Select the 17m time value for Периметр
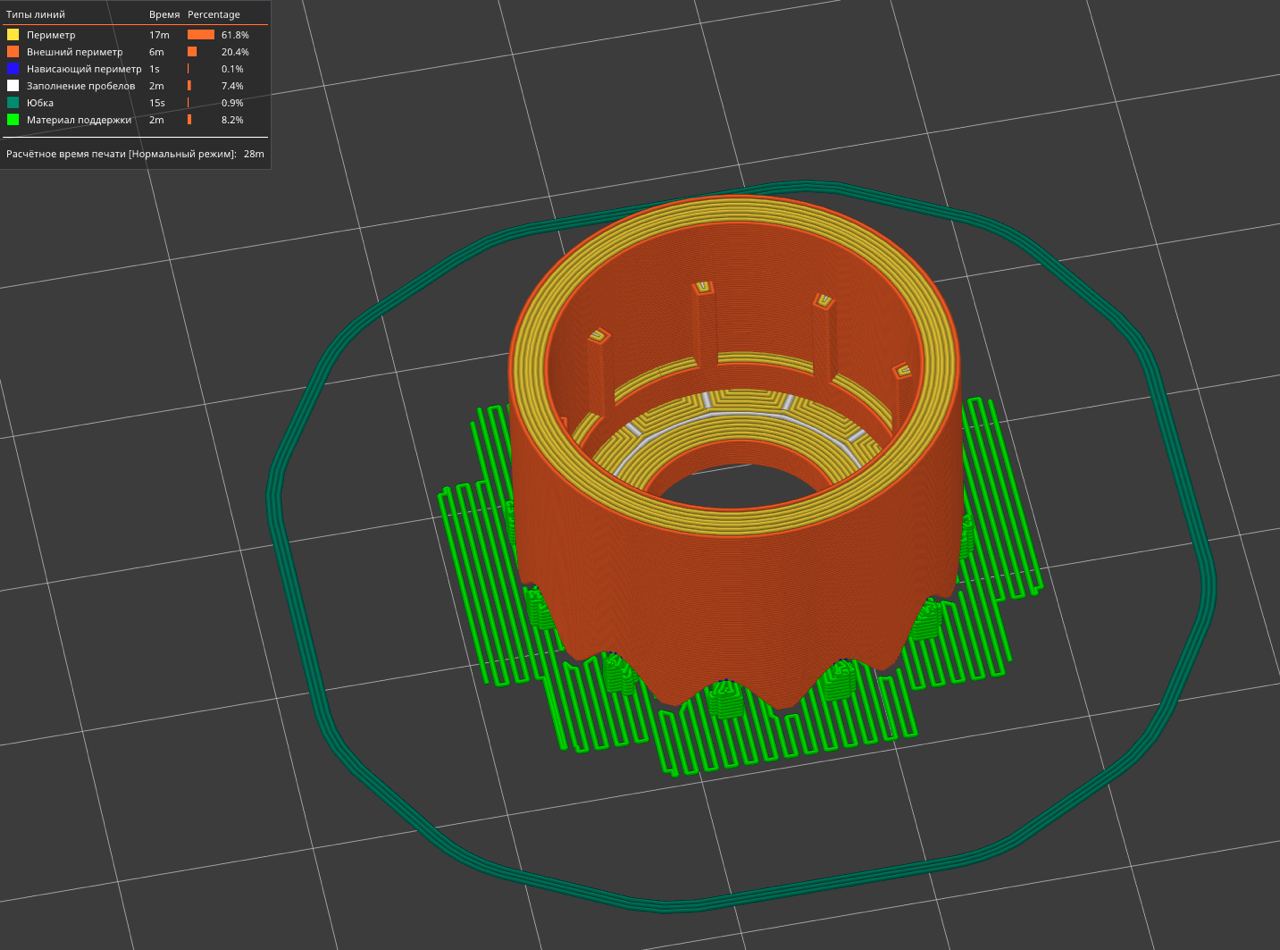The image size is (1280, 950). [x=158, y=35]
